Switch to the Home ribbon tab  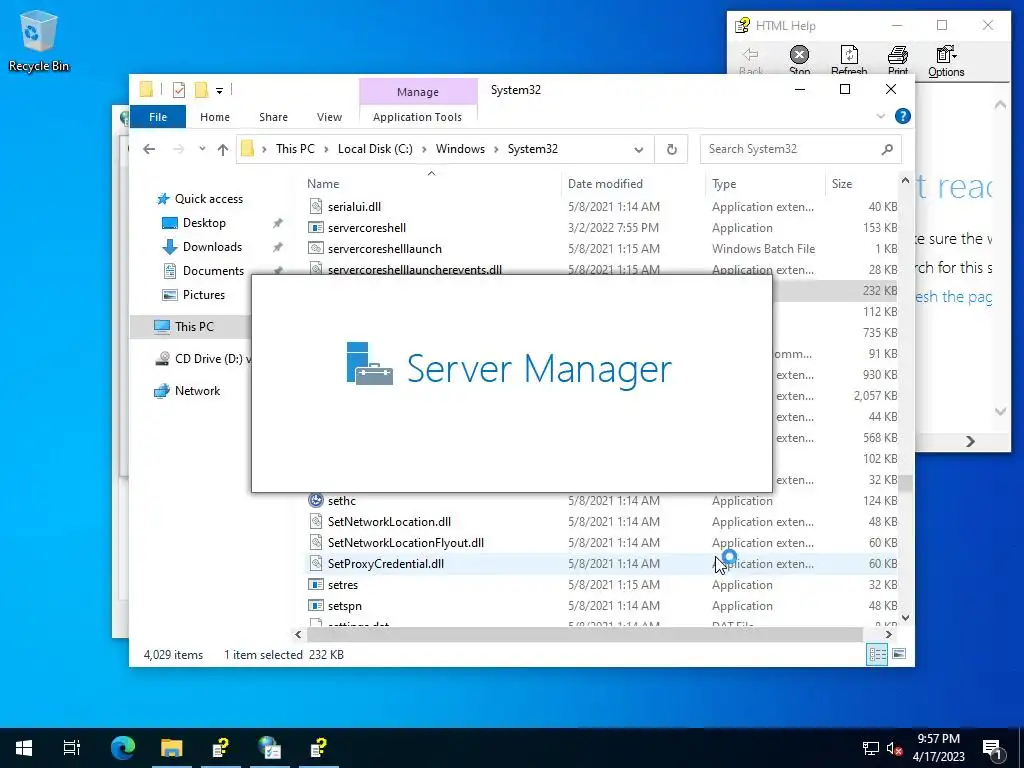(215, 117)
